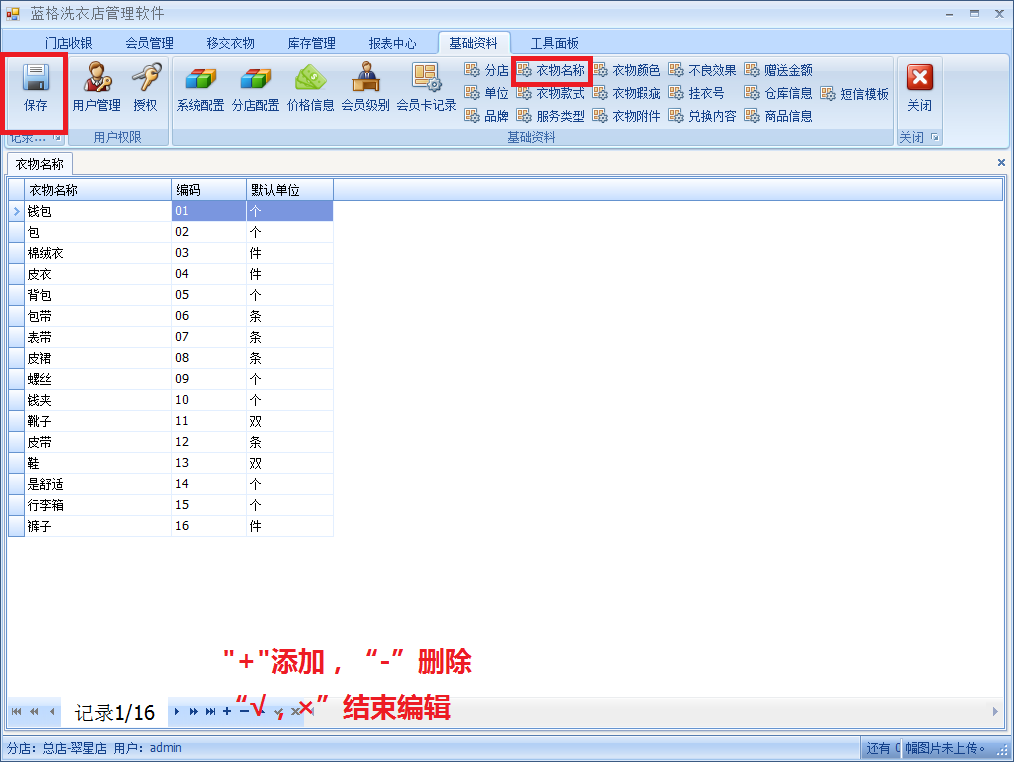Open 衣物款式 clothing styles
The image size is (1014, 762).
tap(551, 93)
